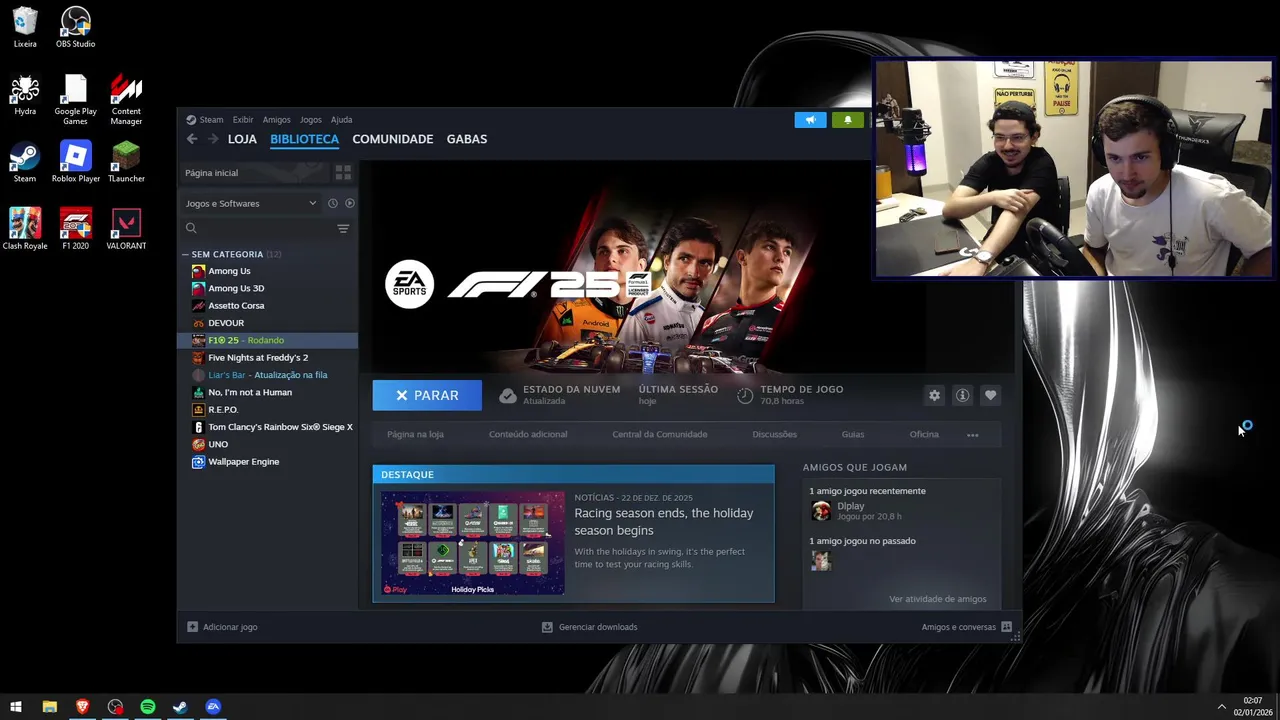Open the Lixeira recycle bin desktop icon
The image size is (1280, 720).
click(x=25, y=27)
